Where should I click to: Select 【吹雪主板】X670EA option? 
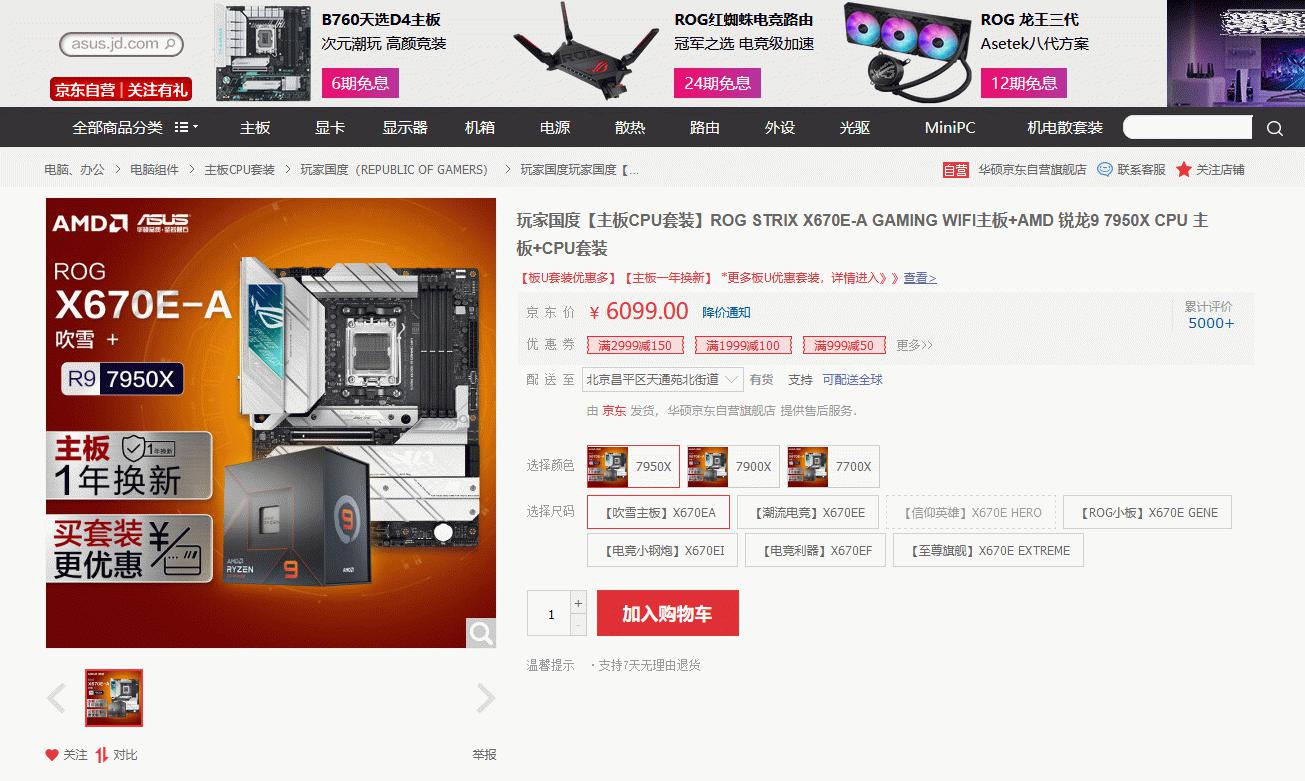tap(658, 512)
